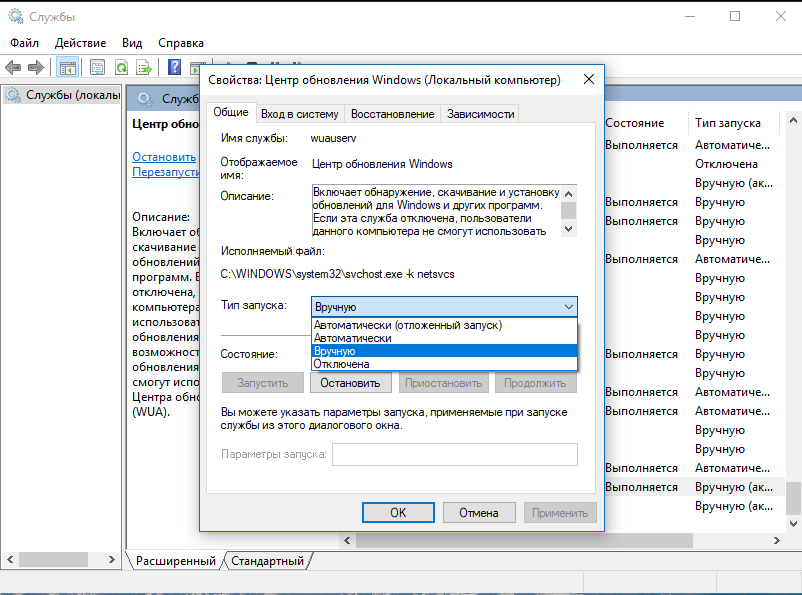Choose the Вручную option in the dropdown list
Viewport: 802px width, 595px height.
pos(444,351)
